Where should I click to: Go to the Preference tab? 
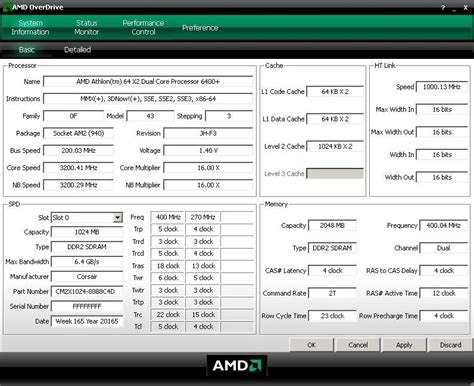(200, 28)
